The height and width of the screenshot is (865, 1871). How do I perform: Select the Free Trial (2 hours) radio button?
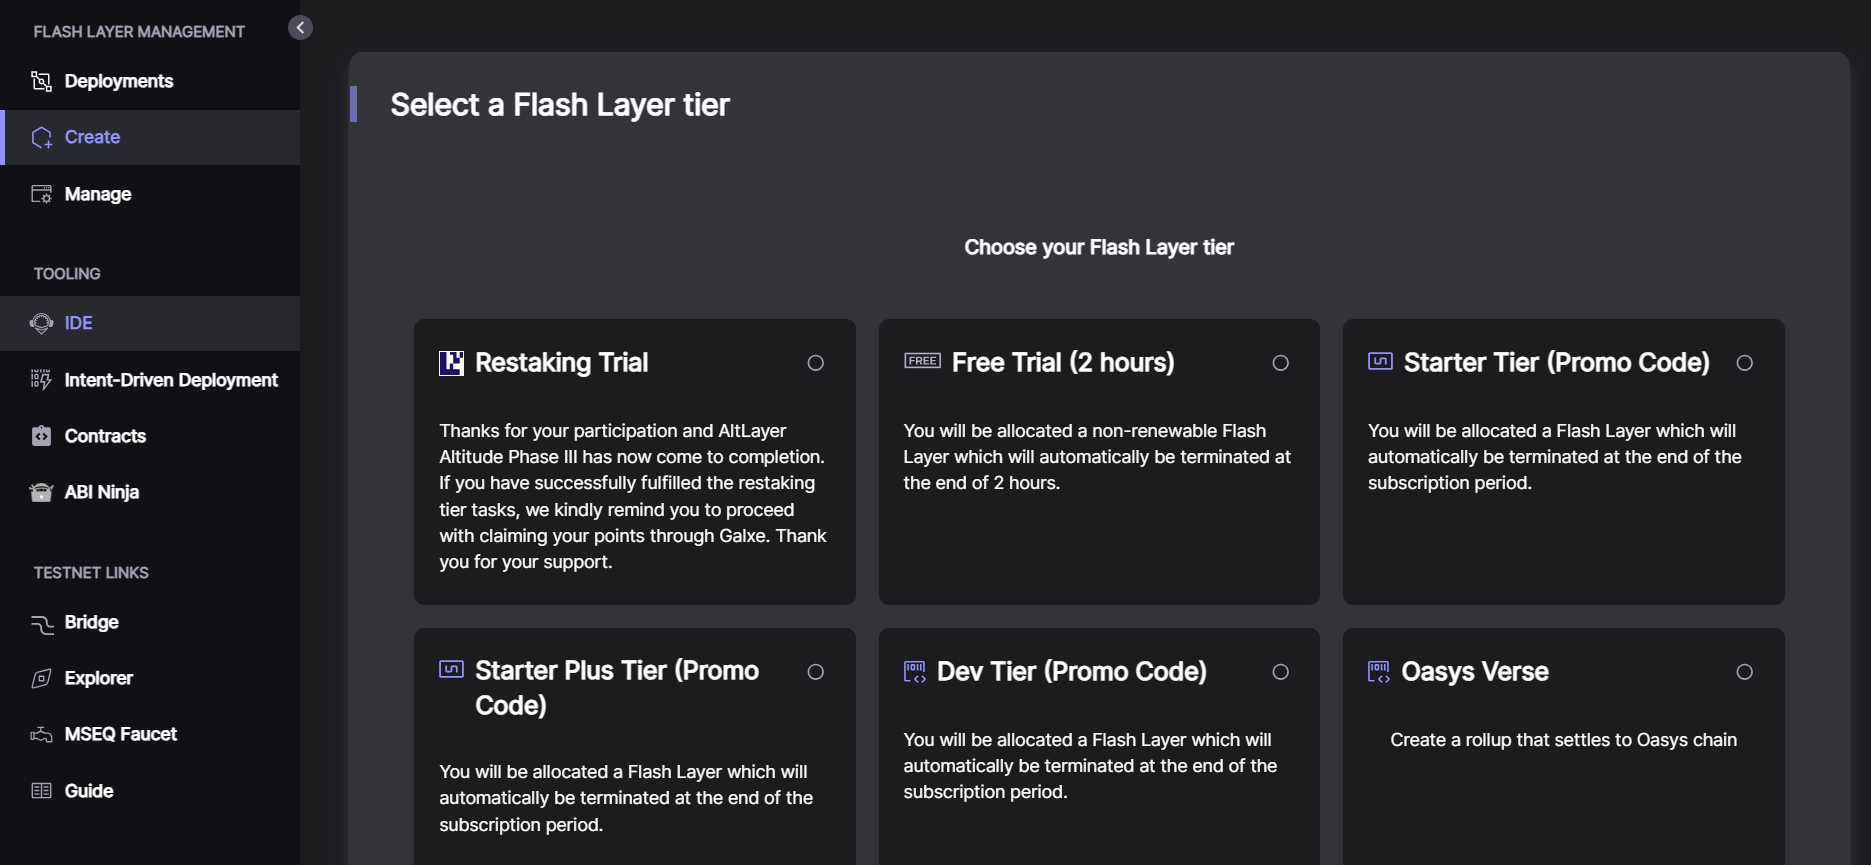point(1280,363)
